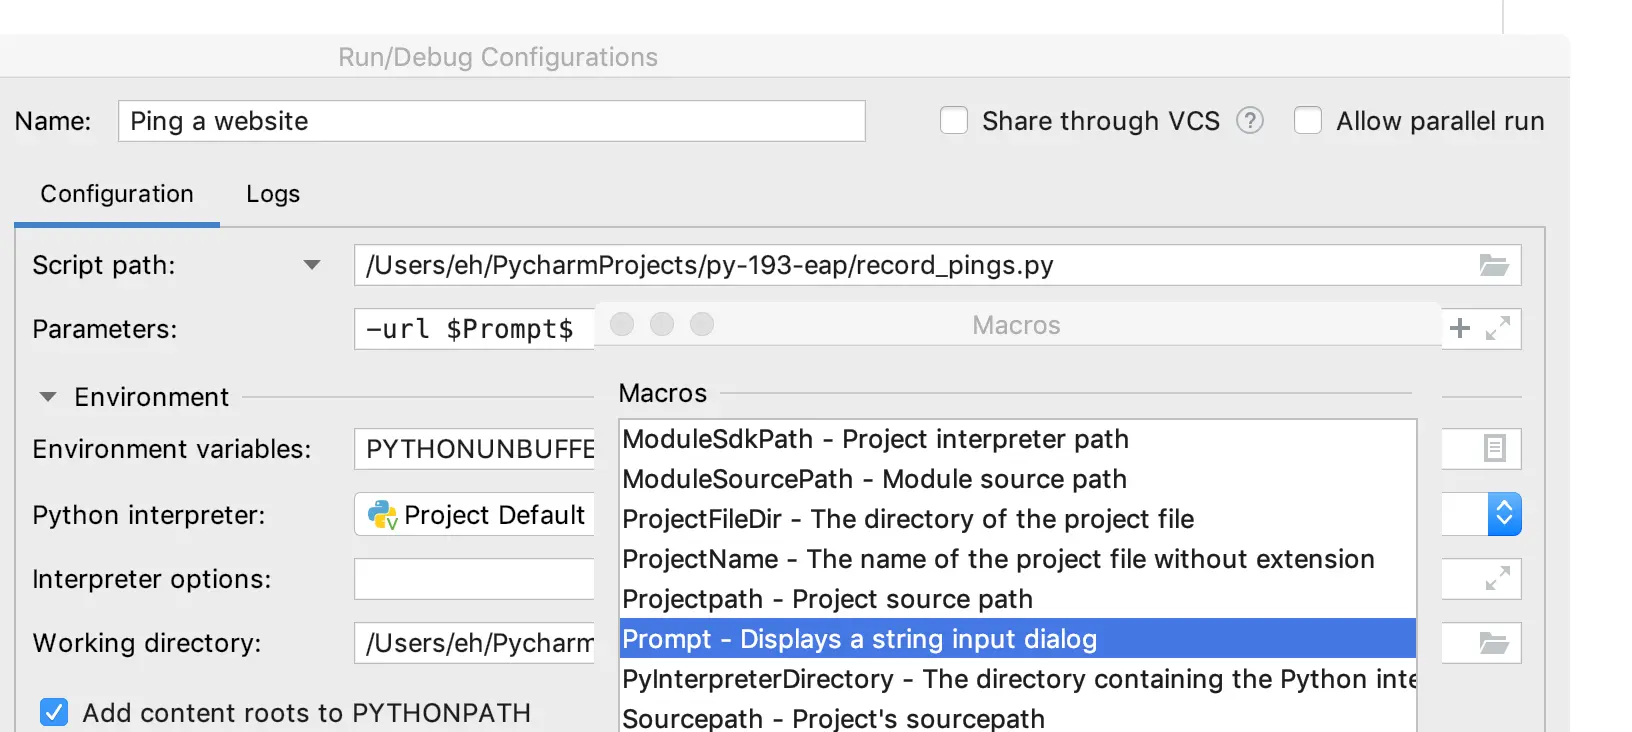This screenshot has width=1632, height=732.
Task: Open Environment variables edit dialog icon
Action: pyautogui.click(x=1494, y=448)
